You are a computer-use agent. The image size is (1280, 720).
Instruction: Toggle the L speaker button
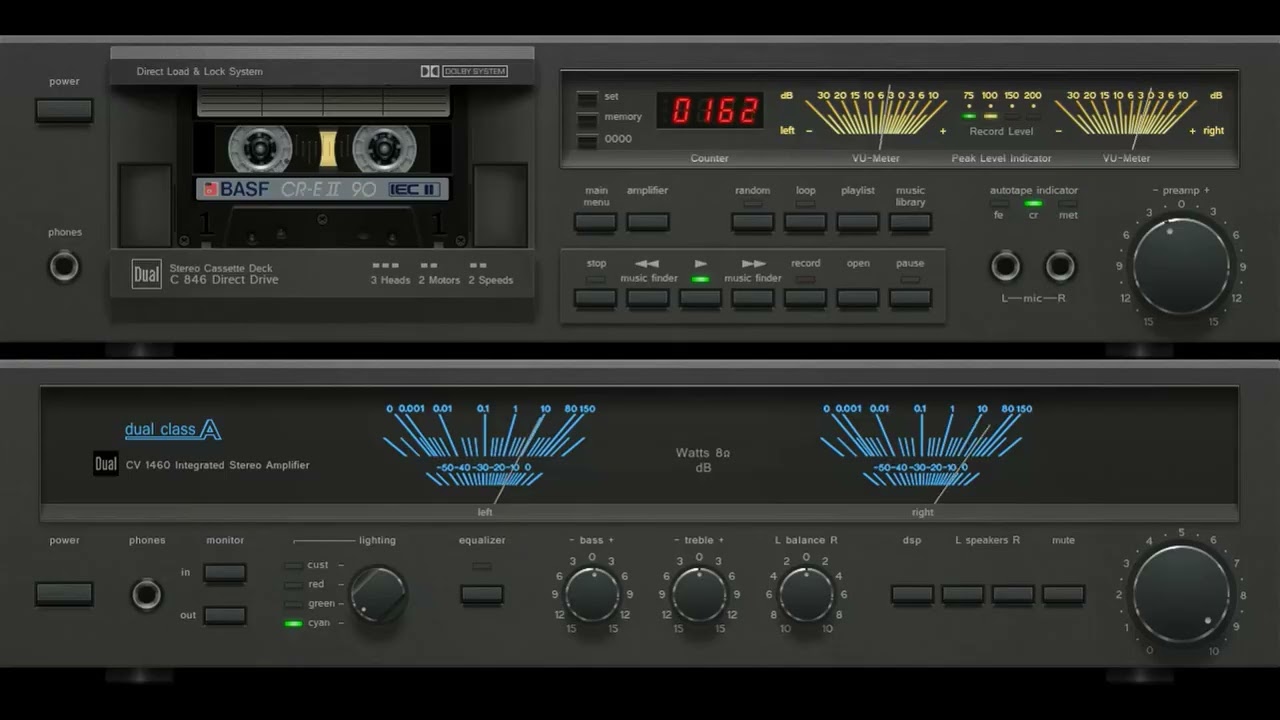tap(962, 594)
